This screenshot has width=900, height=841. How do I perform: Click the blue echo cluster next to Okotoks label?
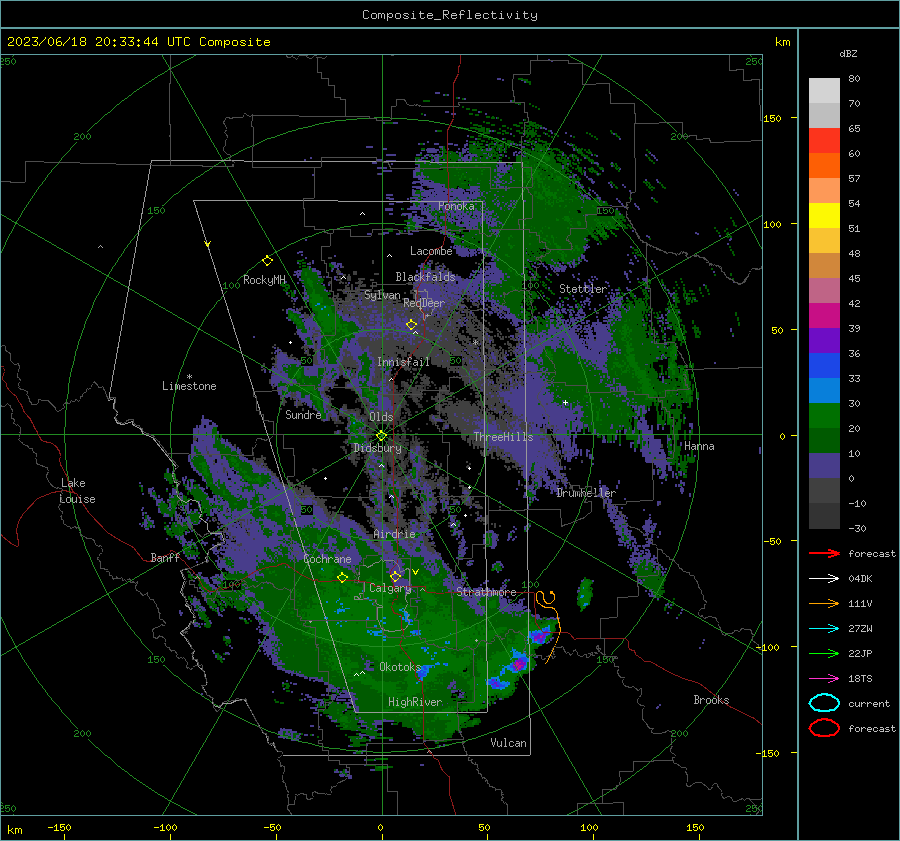[x=425, y=671]
